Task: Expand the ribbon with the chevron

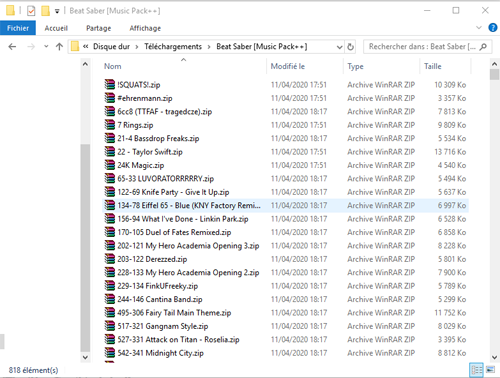Action: click(479, 28)
